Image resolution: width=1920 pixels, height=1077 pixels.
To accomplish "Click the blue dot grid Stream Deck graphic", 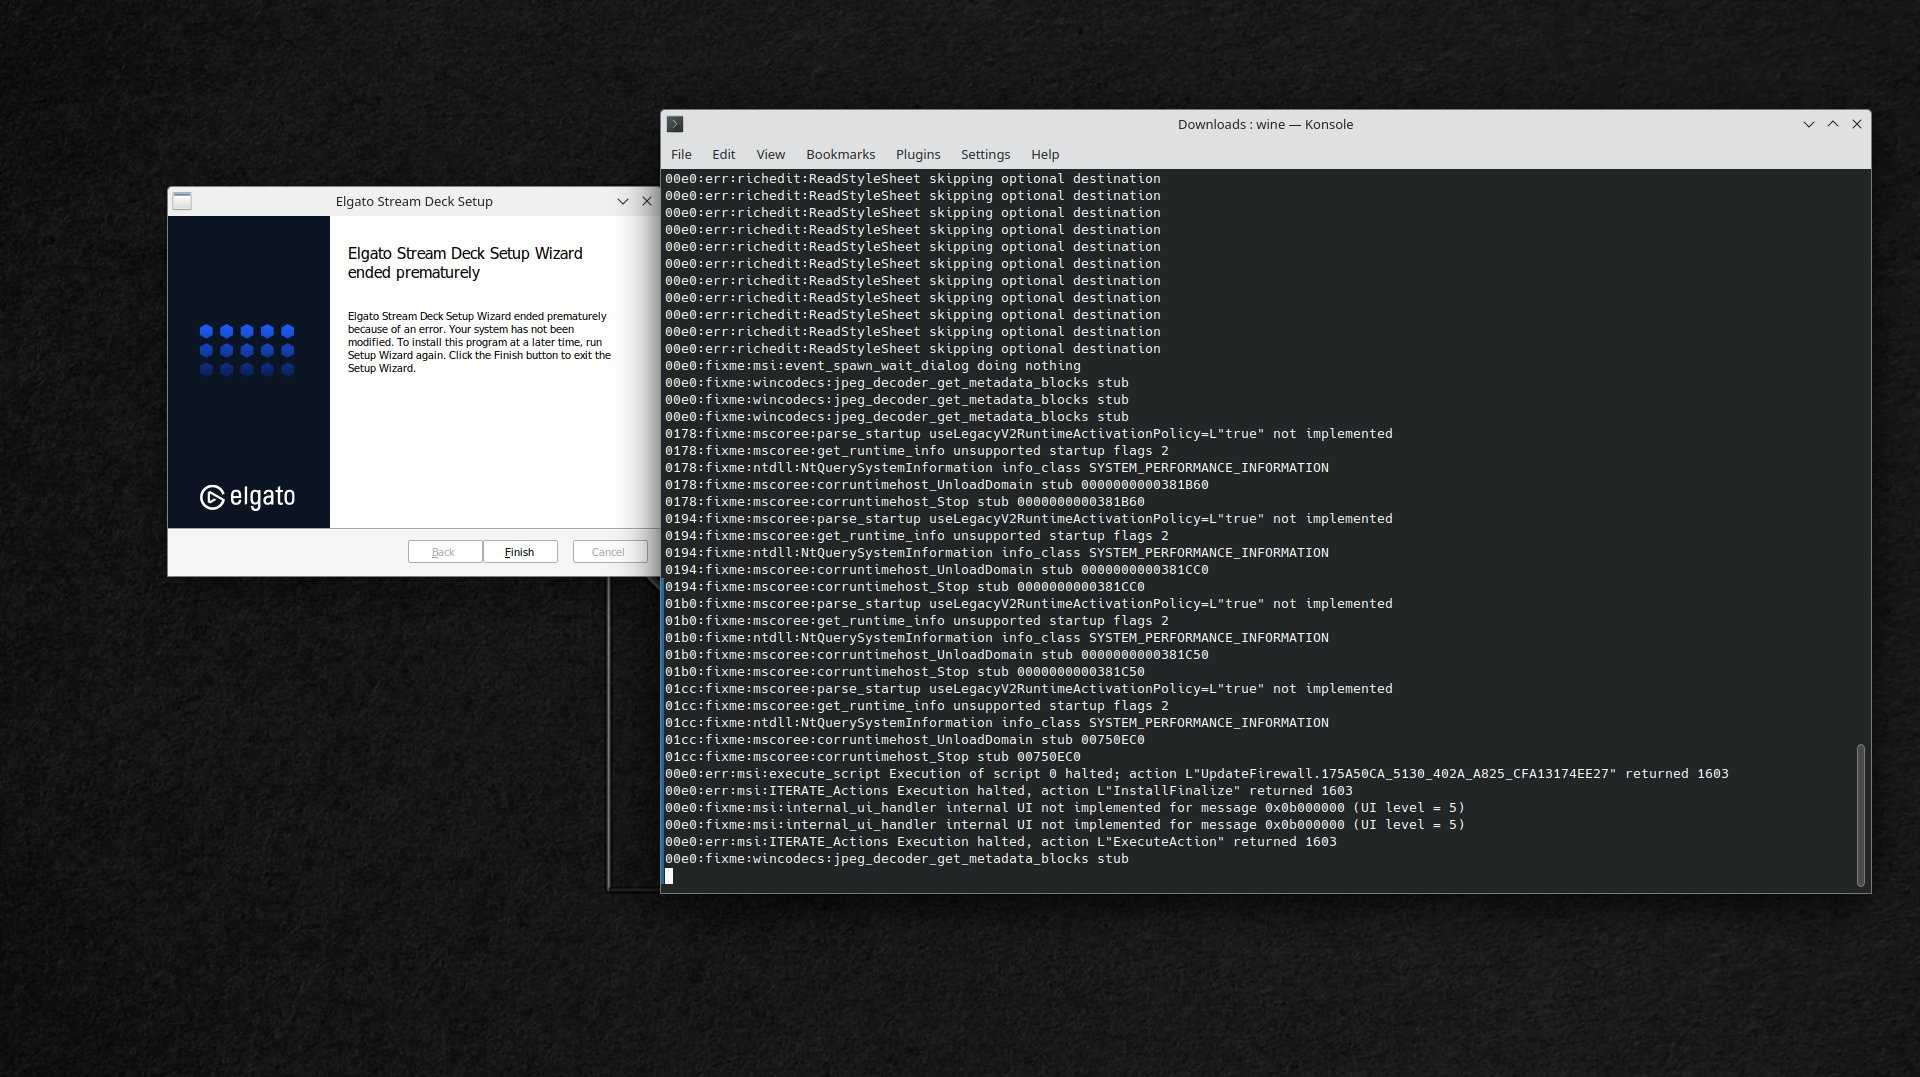I will [247, 350].
